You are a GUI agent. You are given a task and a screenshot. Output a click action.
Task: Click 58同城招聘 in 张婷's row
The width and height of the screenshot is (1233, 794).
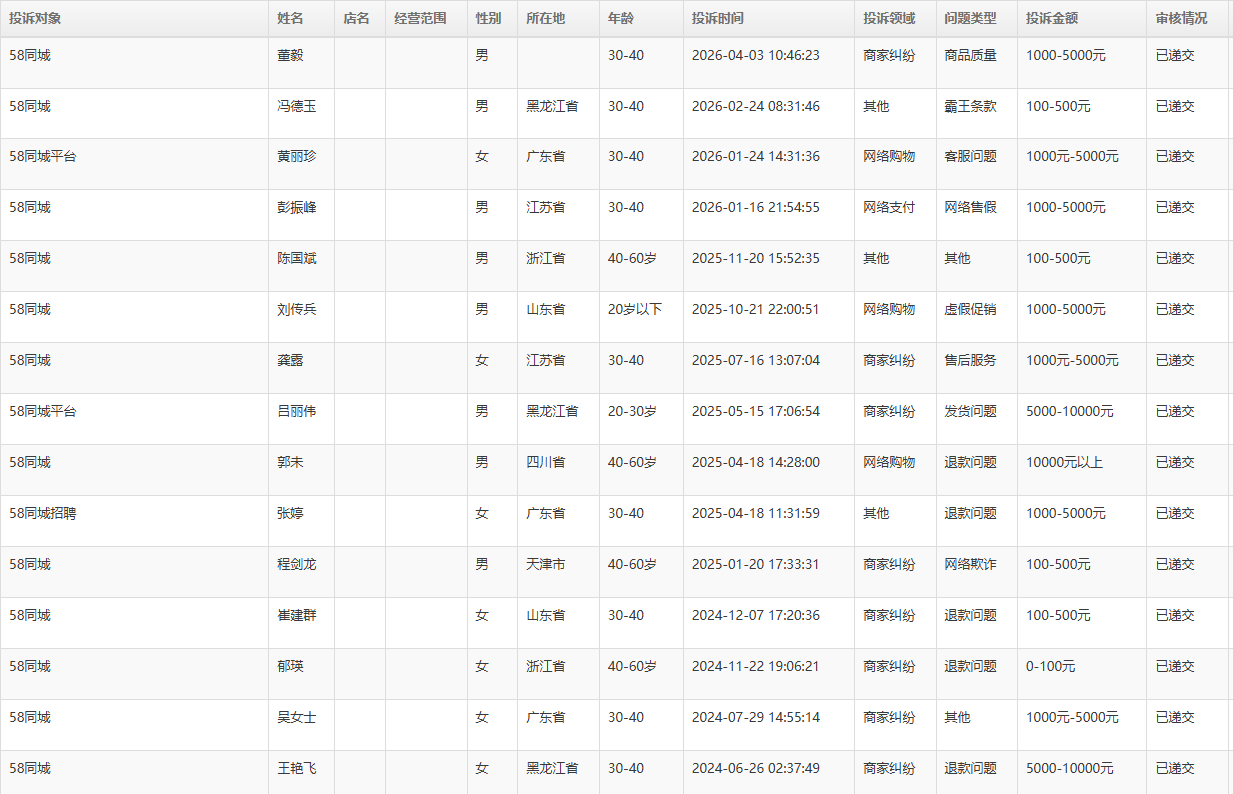click(43, 513)
